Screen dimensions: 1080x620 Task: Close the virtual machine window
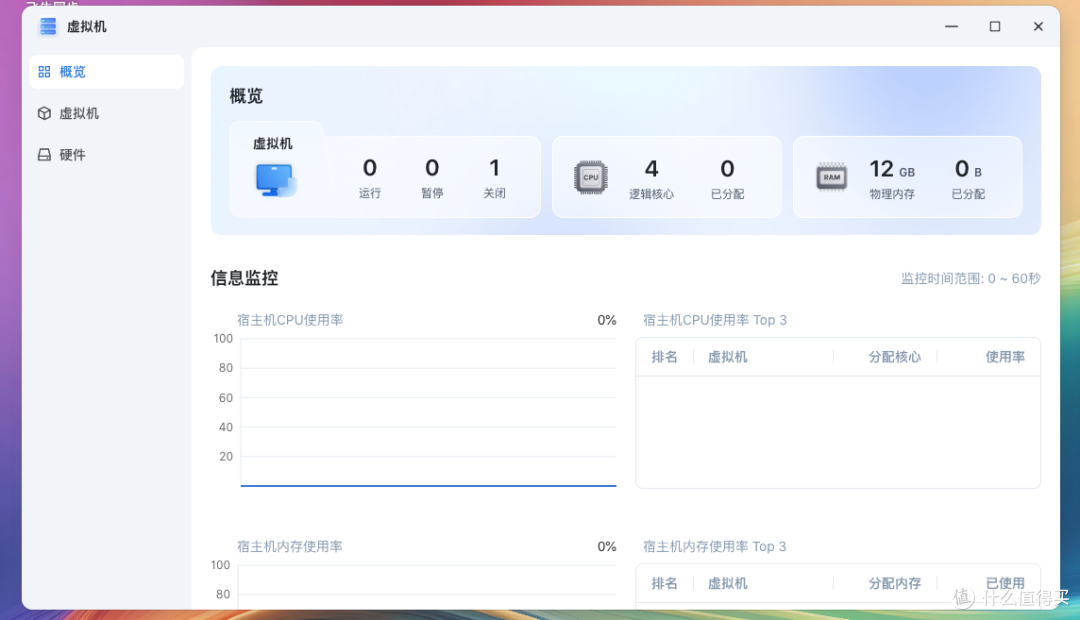tap(1038, 26)
